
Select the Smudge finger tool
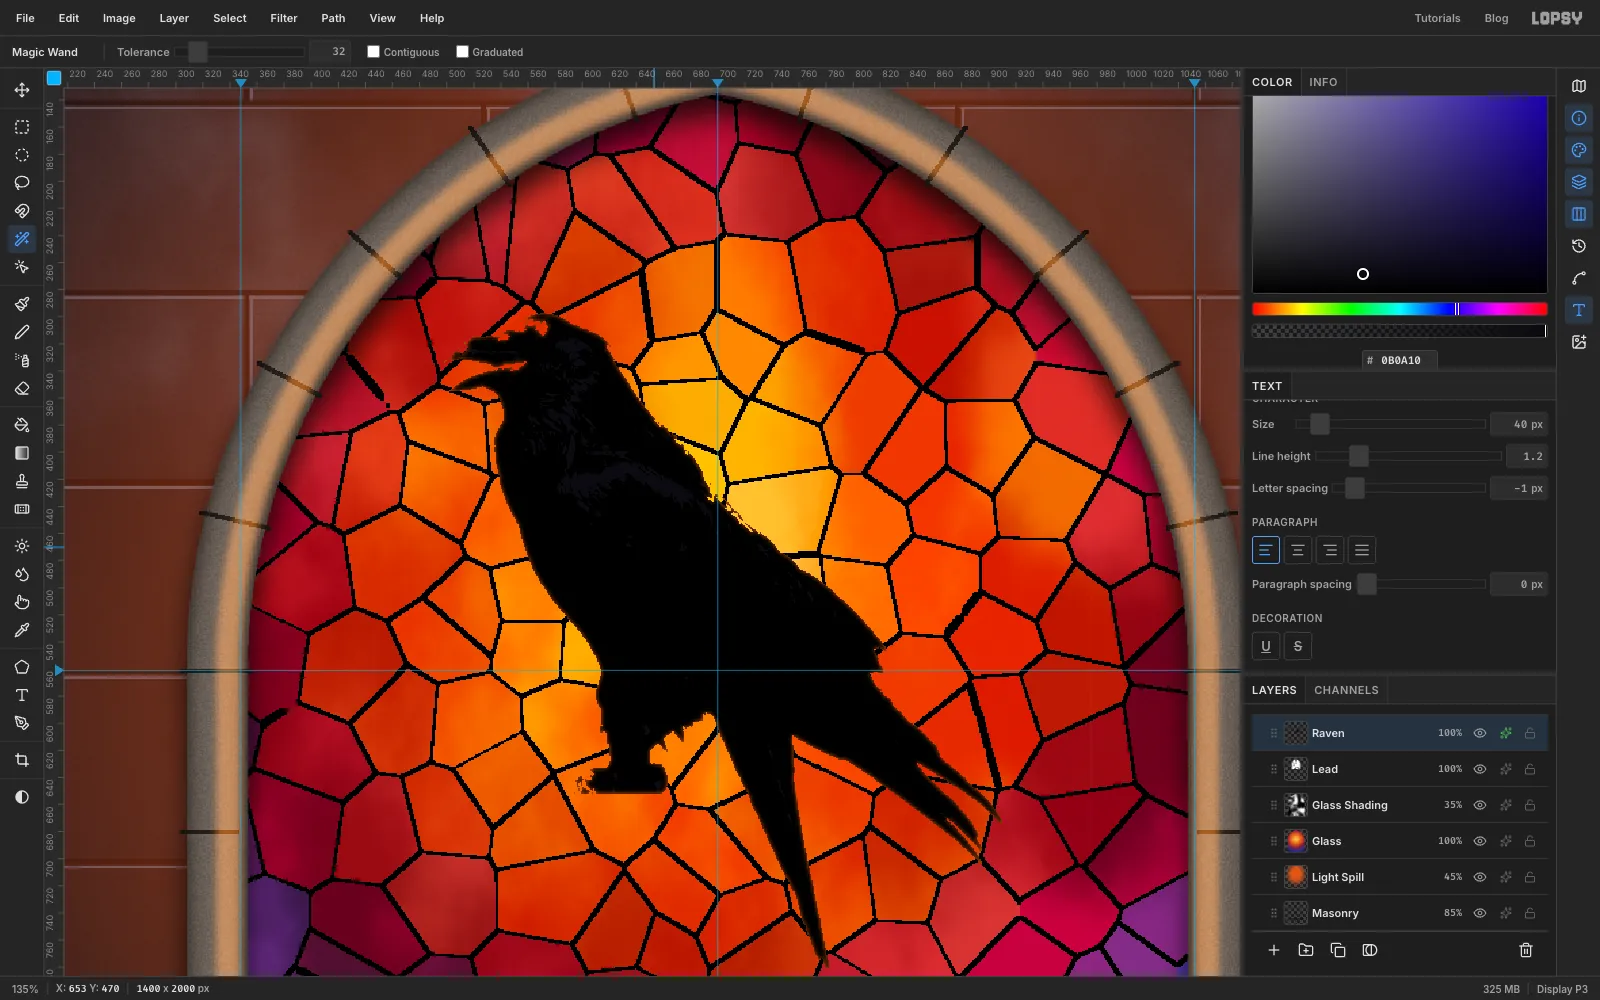coord(22,602)
